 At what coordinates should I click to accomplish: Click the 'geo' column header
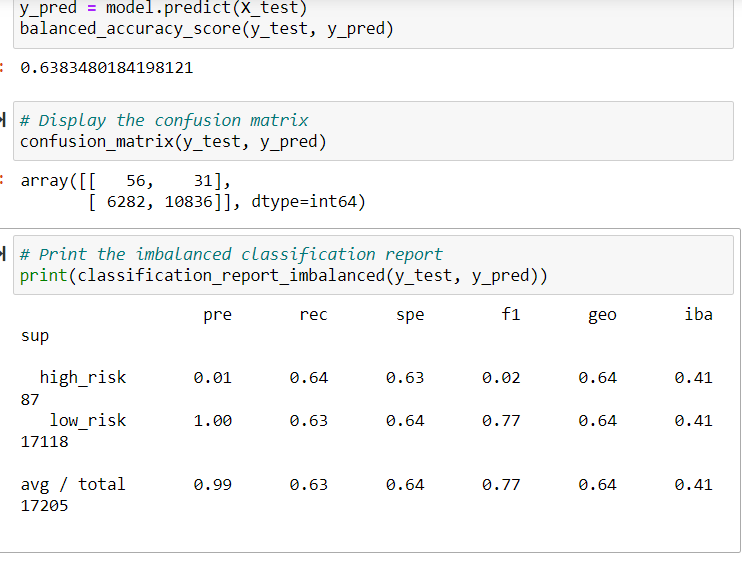tap(602, 315)
